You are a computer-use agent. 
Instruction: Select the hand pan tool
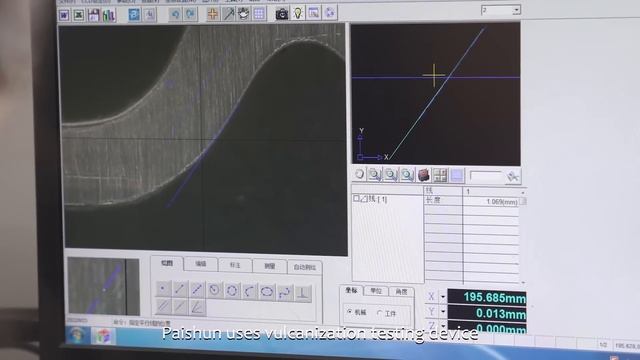(x=243, y=13)
